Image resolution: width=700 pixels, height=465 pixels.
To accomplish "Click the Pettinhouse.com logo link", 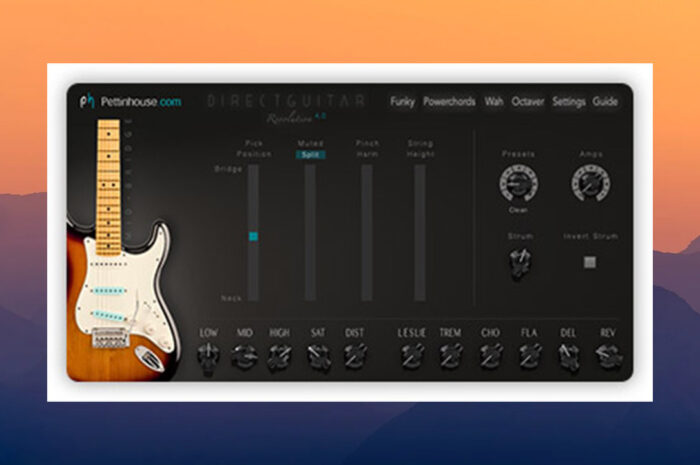I will coord(131,101).
